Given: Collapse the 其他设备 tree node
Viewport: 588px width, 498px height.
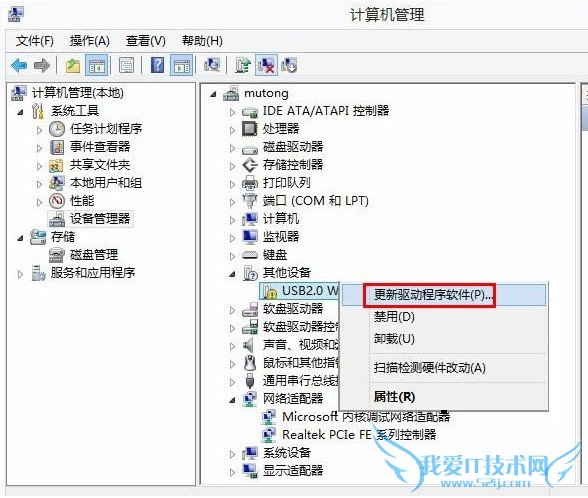Looking at the screenshot, I should pyautogui.click(x=232, y=274).
